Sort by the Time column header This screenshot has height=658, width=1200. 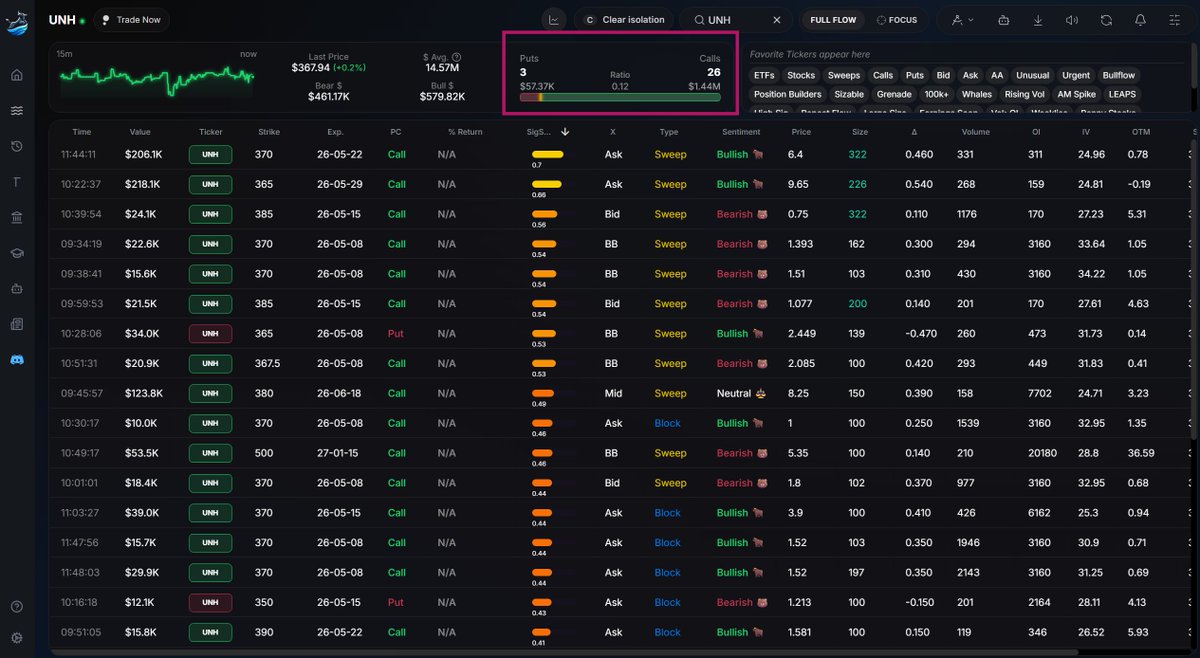[82, 132]
